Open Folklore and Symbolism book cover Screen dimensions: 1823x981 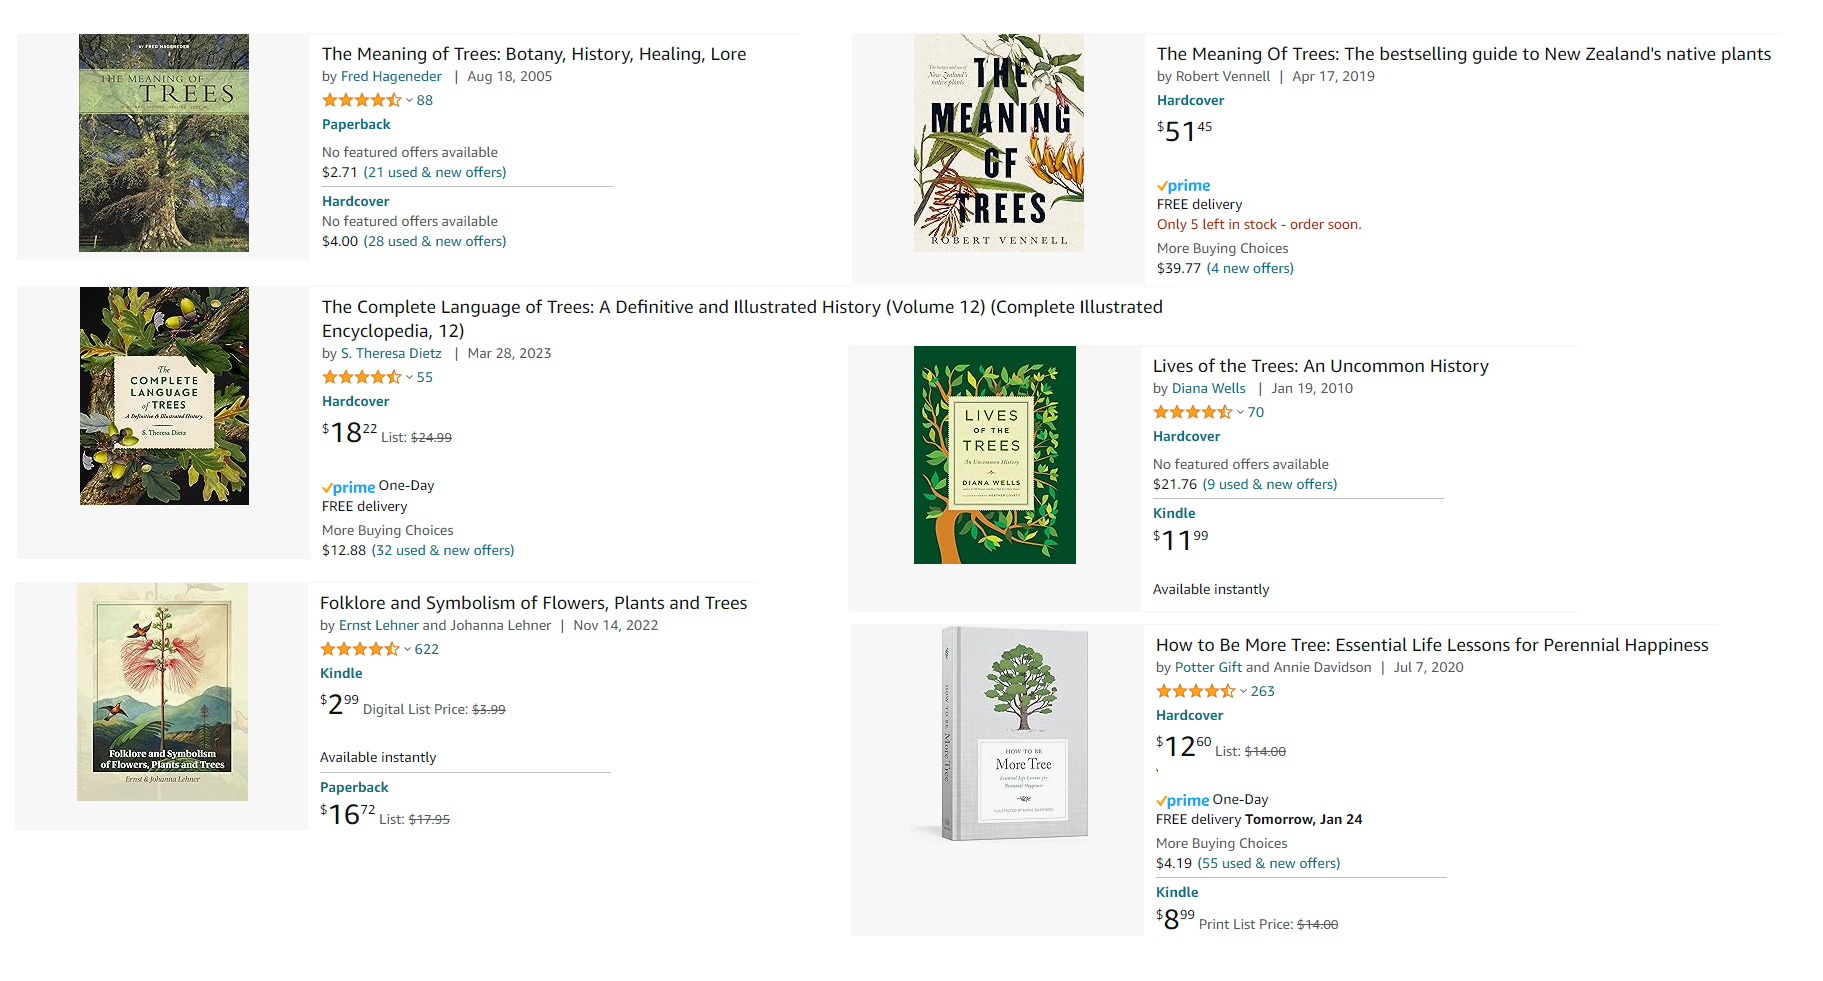click(162, 692)
